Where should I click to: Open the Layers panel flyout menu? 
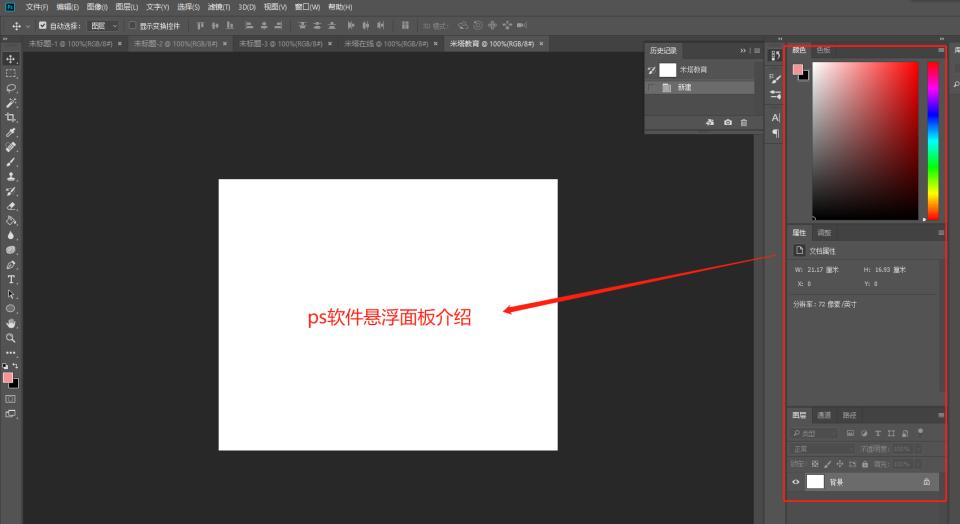click(x=941, y=415)
